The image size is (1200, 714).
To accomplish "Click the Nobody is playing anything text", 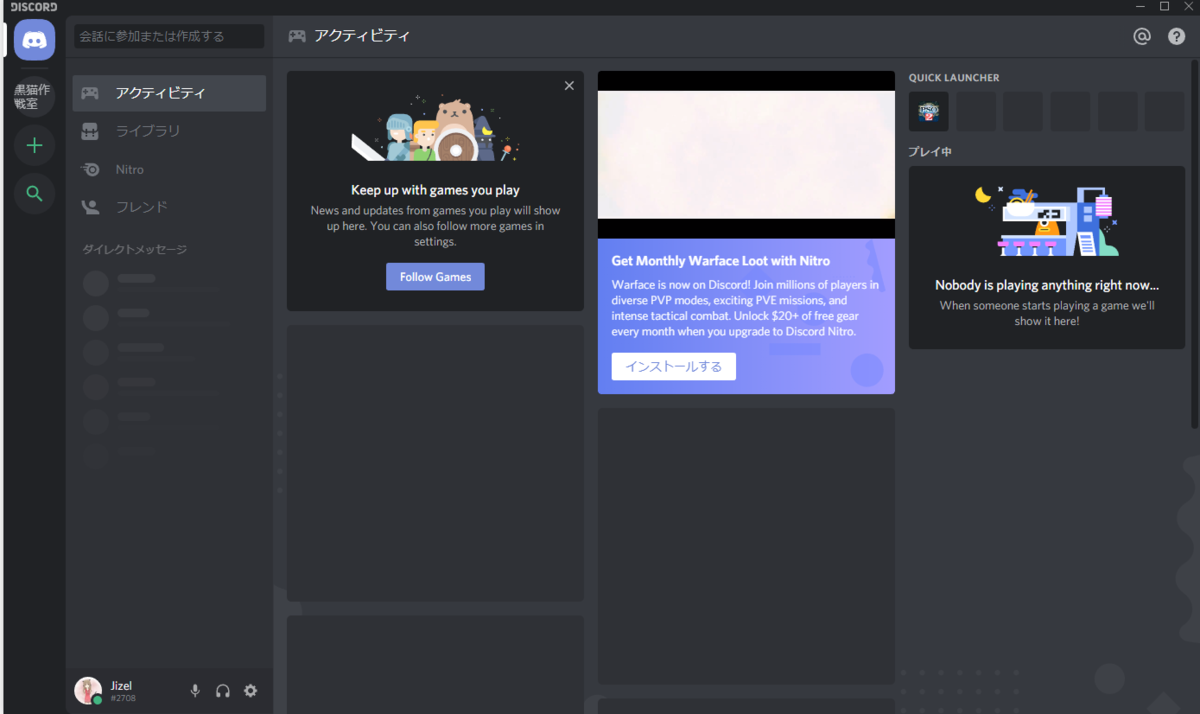I will click(x=1047, y=285).
